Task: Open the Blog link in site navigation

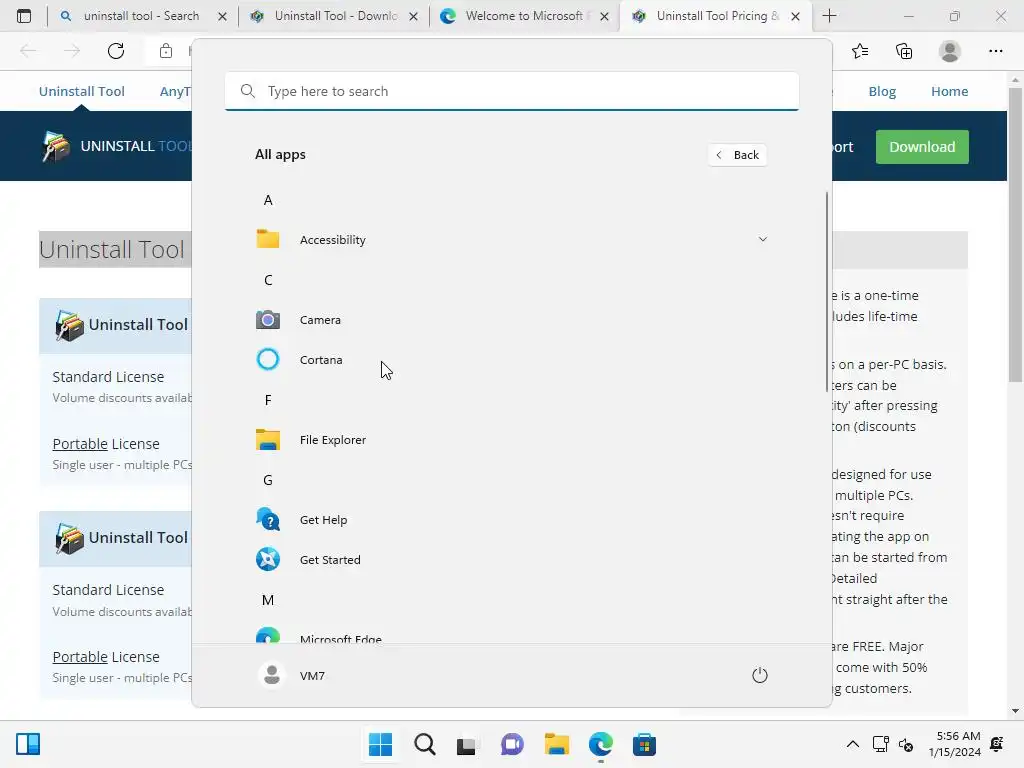Action: 882,91
